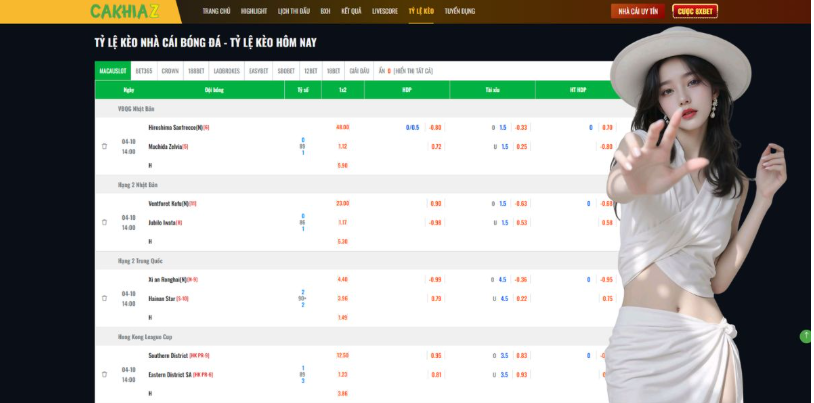This screenshot has height=403, width=814.
Task: Select the Tỷ Lệ Kèo menu item
Action: point(421,11)
